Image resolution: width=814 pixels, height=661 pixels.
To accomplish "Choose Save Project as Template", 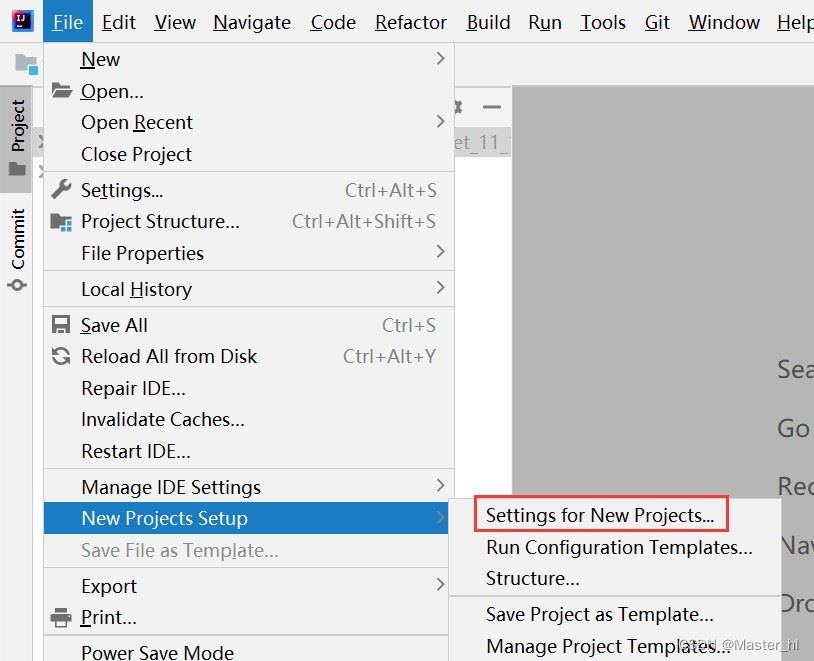I will click(600, 614).
